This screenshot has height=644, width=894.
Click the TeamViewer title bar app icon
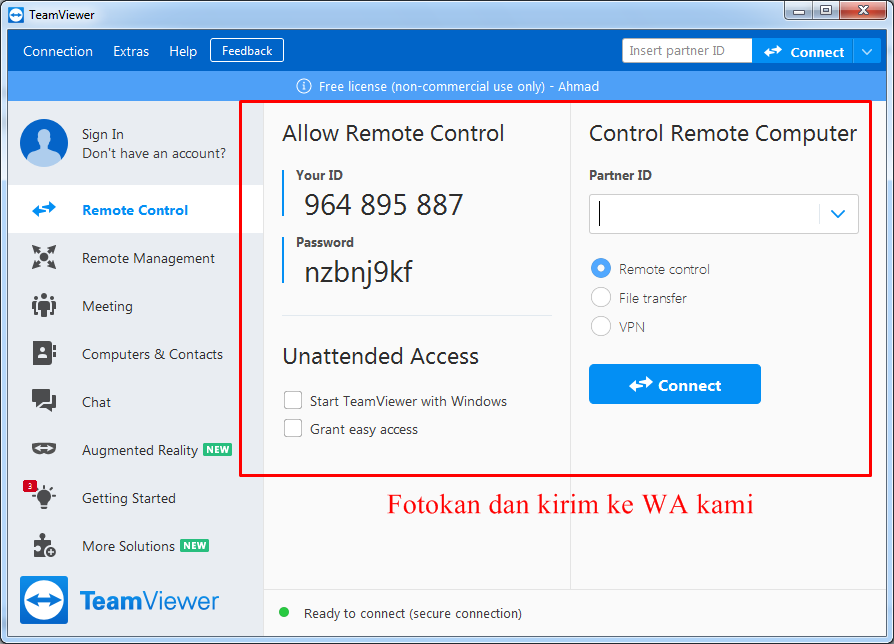point(16,15)
